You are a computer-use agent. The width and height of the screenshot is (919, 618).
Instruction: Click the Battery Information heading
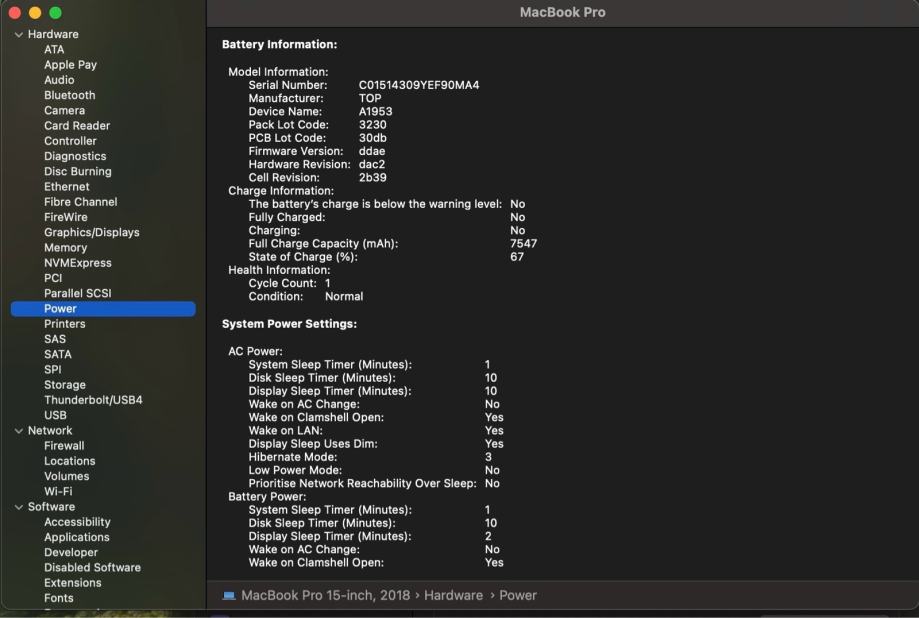point(279,45)
